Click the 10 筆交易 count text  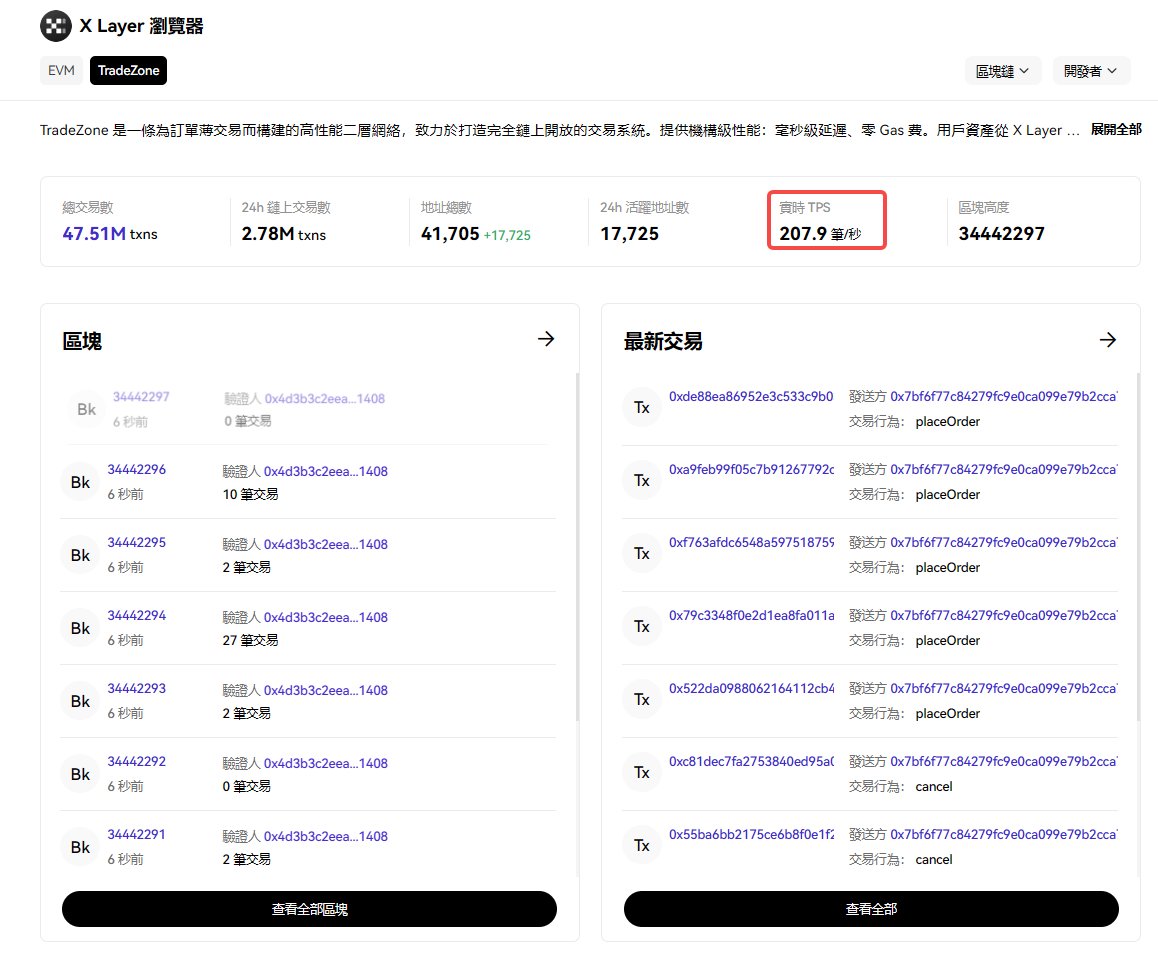(250, 494)
